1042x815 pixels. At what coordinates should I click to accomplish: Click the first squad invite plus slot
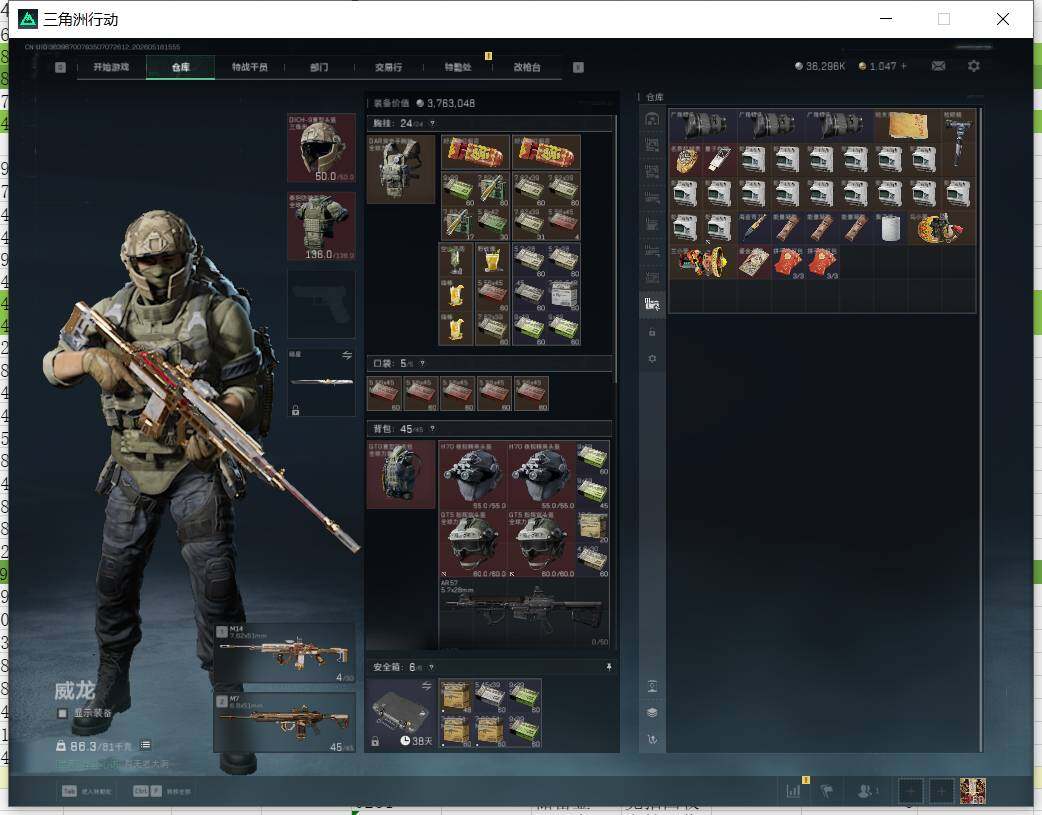coord(910,791)
